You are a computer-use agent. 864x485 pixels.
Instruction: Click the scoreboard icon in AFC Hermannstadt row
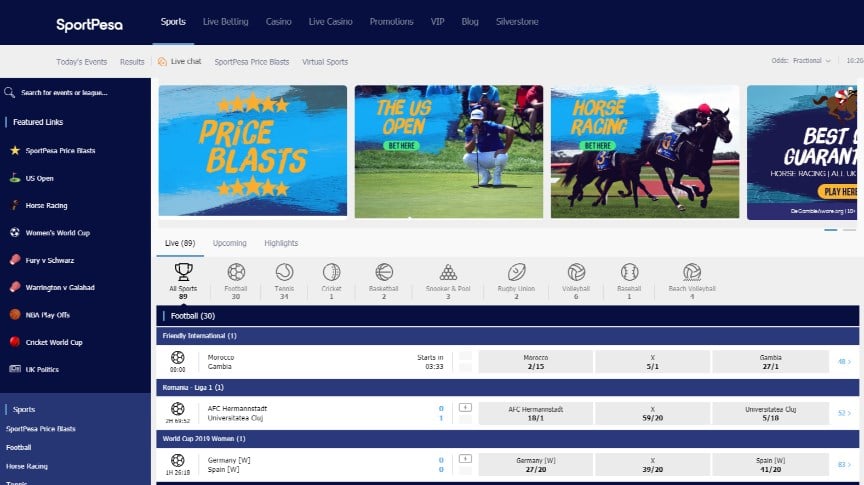pos(465,408)
